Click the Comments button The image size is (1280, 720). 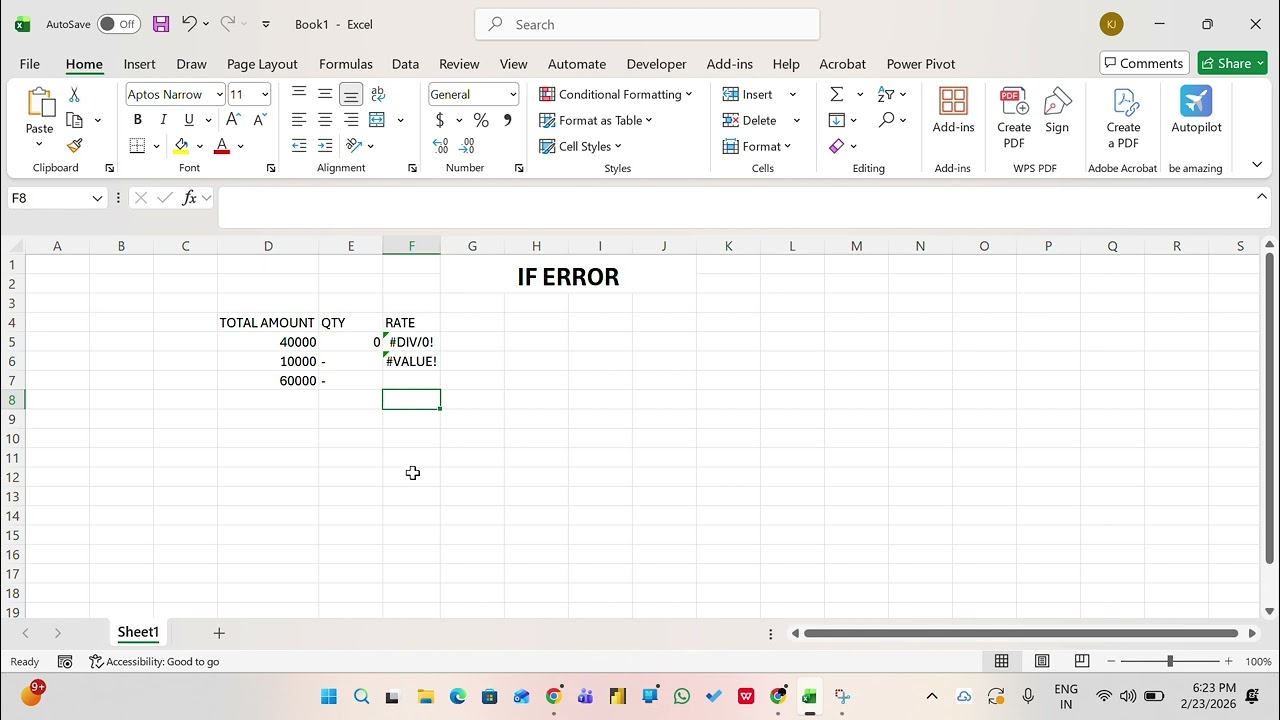1144,63
